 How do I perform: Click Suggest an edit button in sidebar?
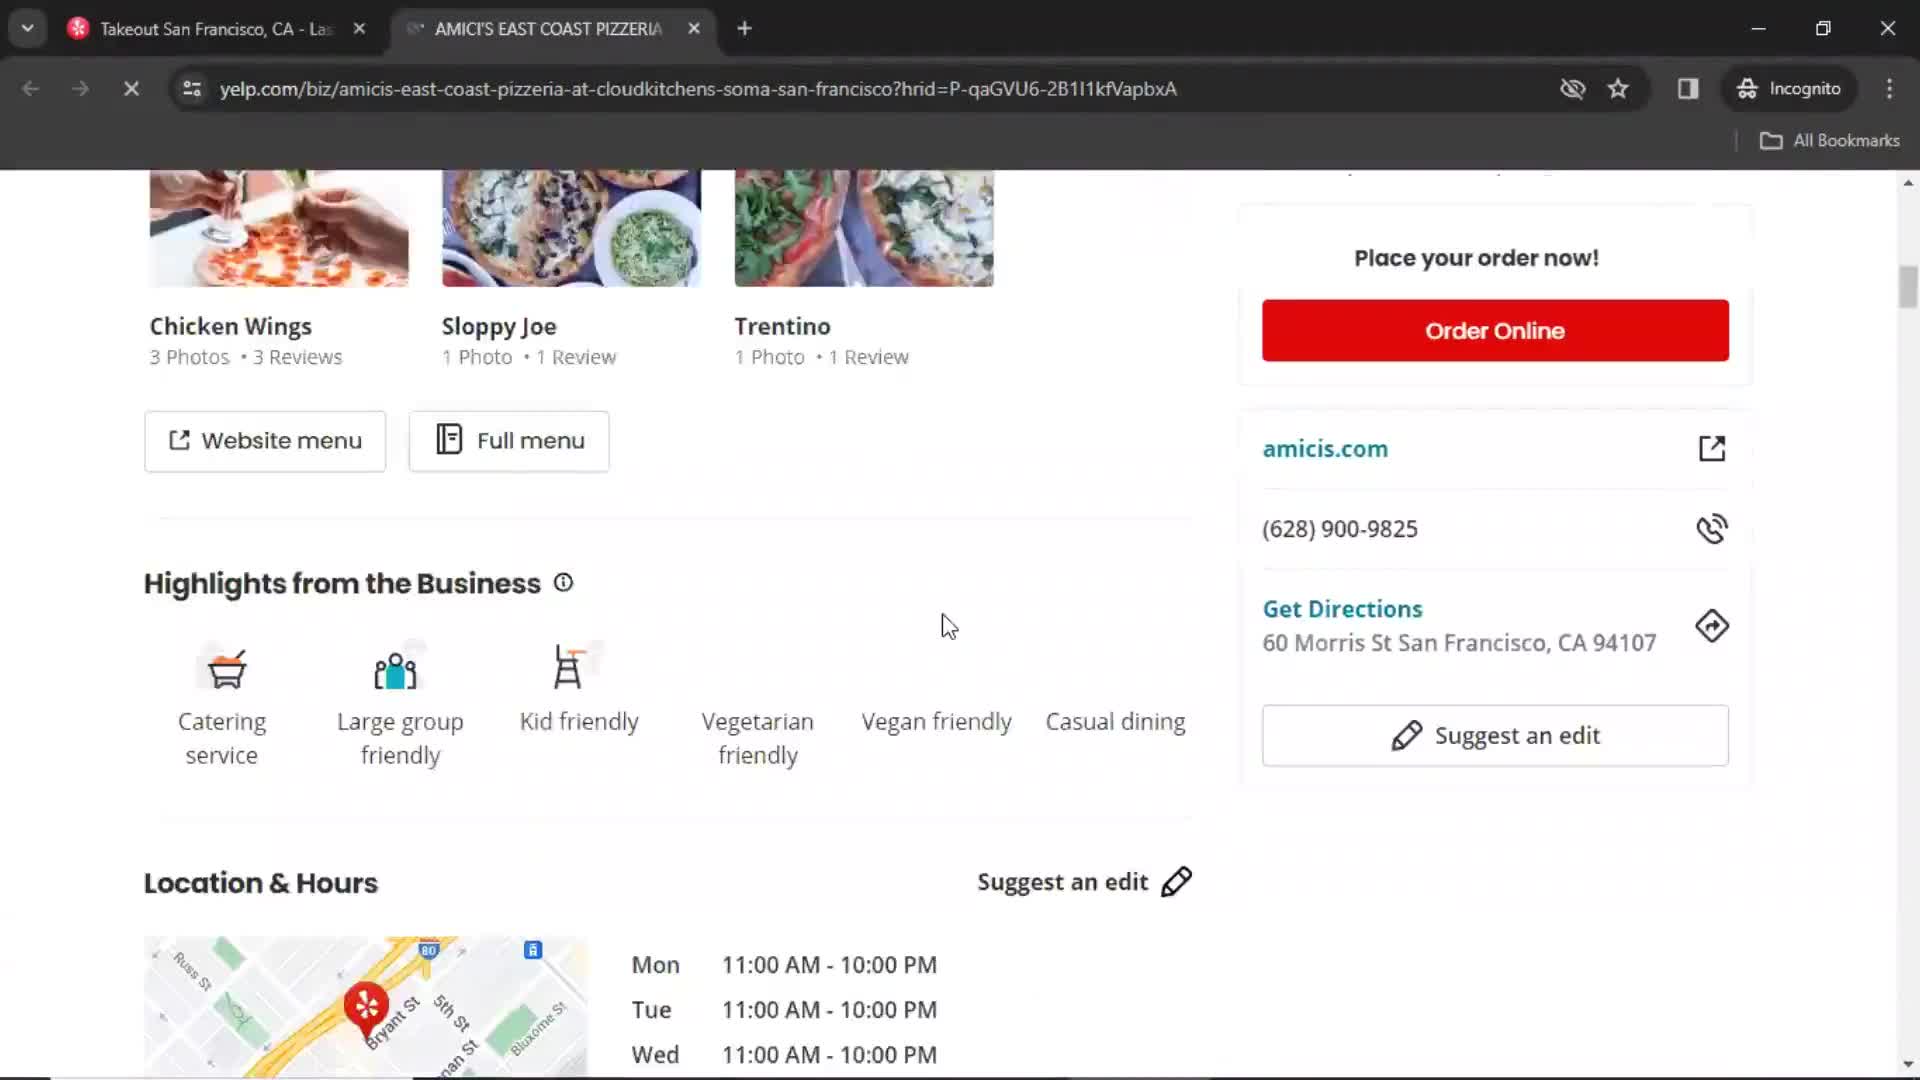[1495, 736]
